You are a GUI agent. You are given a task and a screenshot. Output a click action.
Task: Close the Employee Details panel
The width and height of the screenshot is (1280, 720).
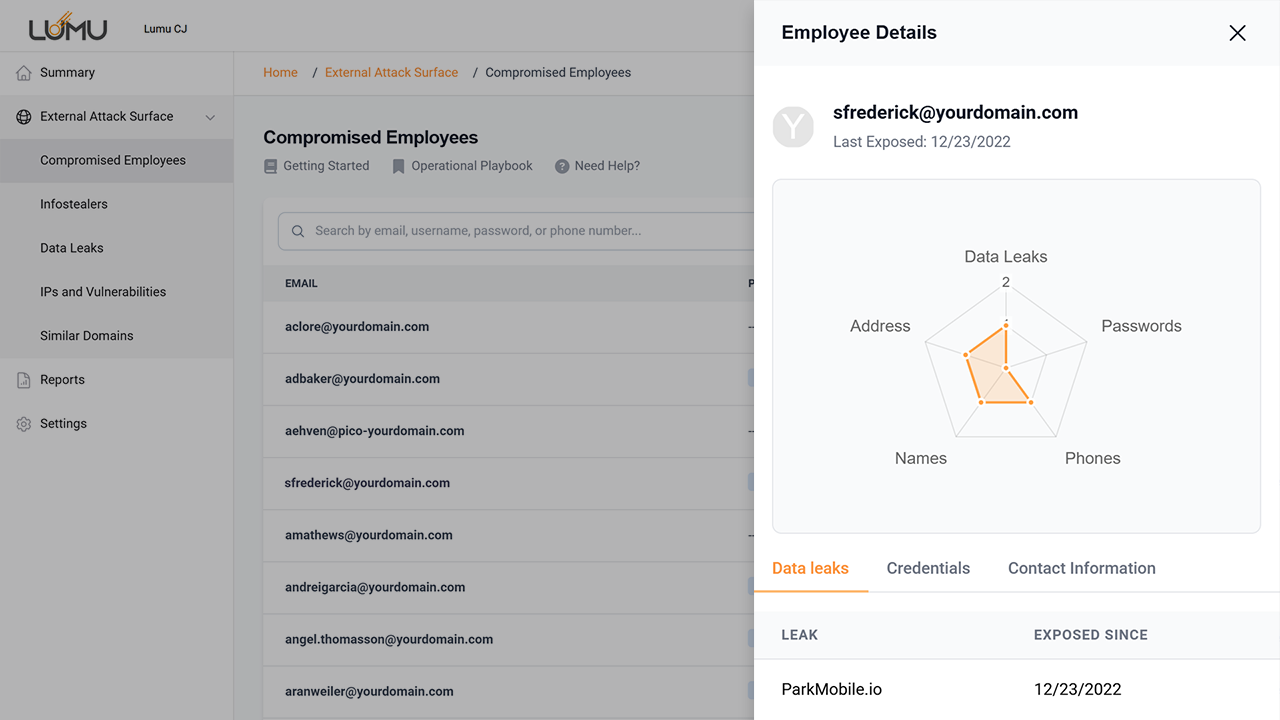tap(1237, 33)
